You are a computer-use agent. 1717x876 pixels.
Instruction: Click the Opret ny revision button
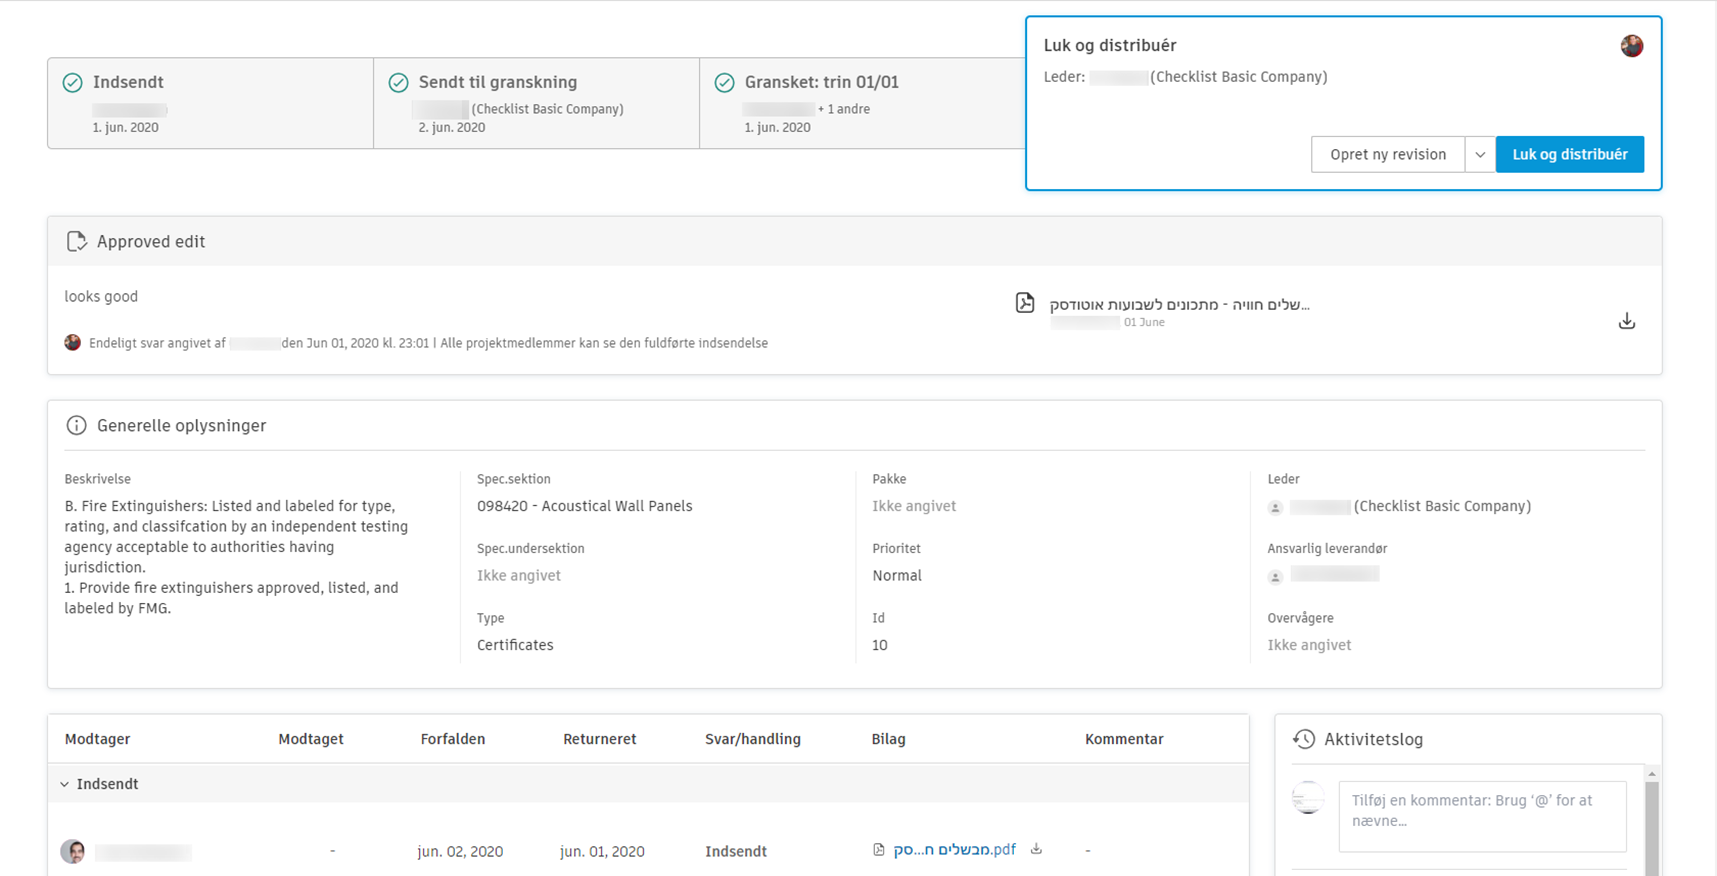tap(1387, 155)
